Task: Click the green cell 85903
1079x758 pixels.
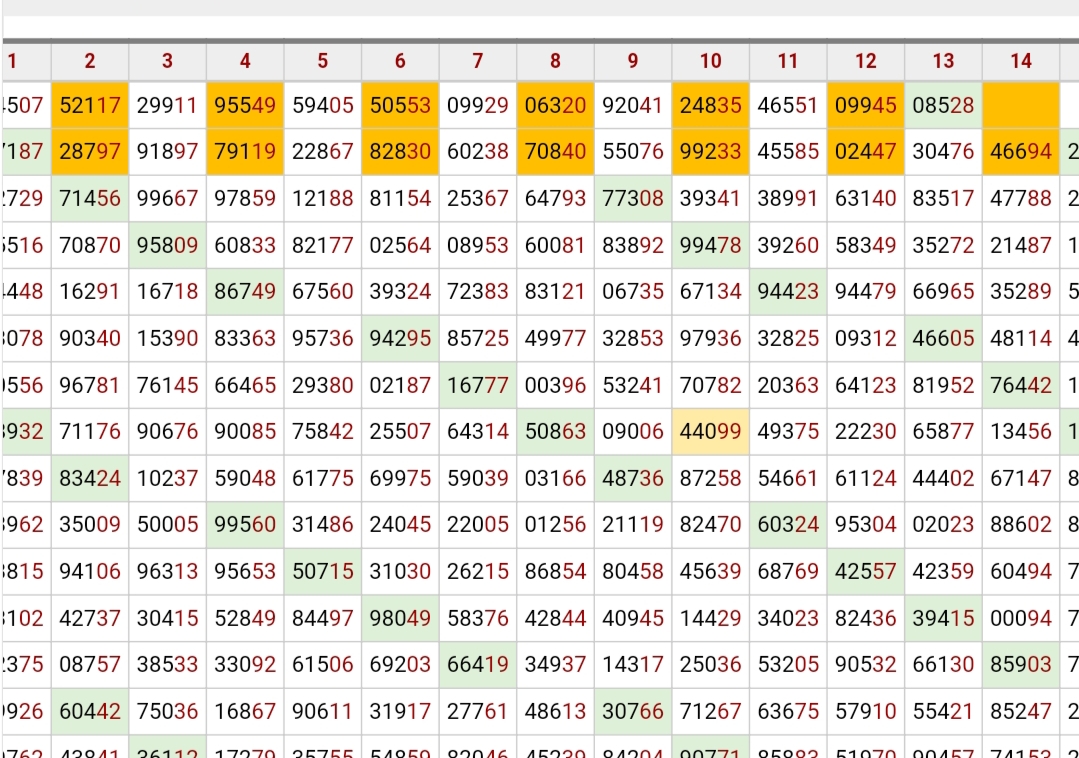Action: [x=1020, y=665]
